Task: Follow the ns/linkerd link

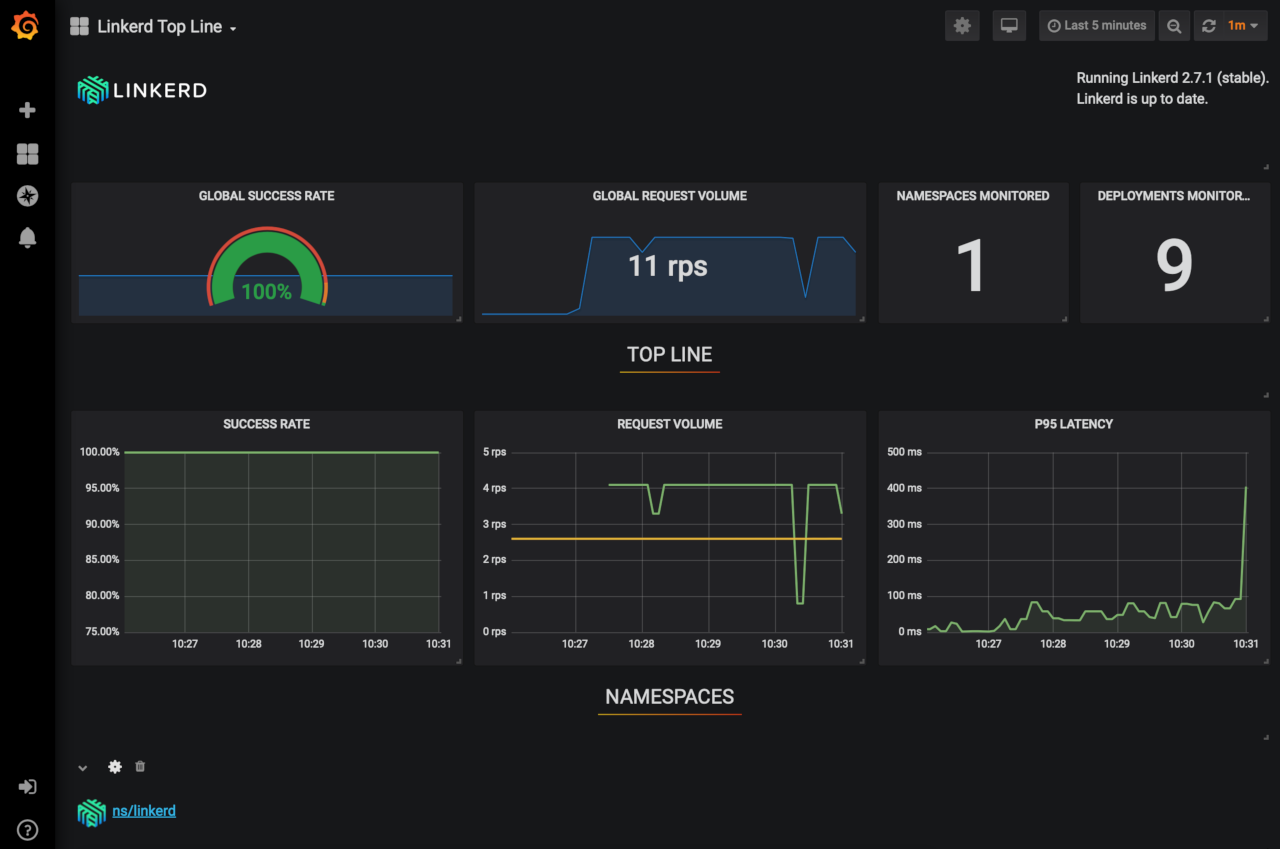Action: [144, 811]
